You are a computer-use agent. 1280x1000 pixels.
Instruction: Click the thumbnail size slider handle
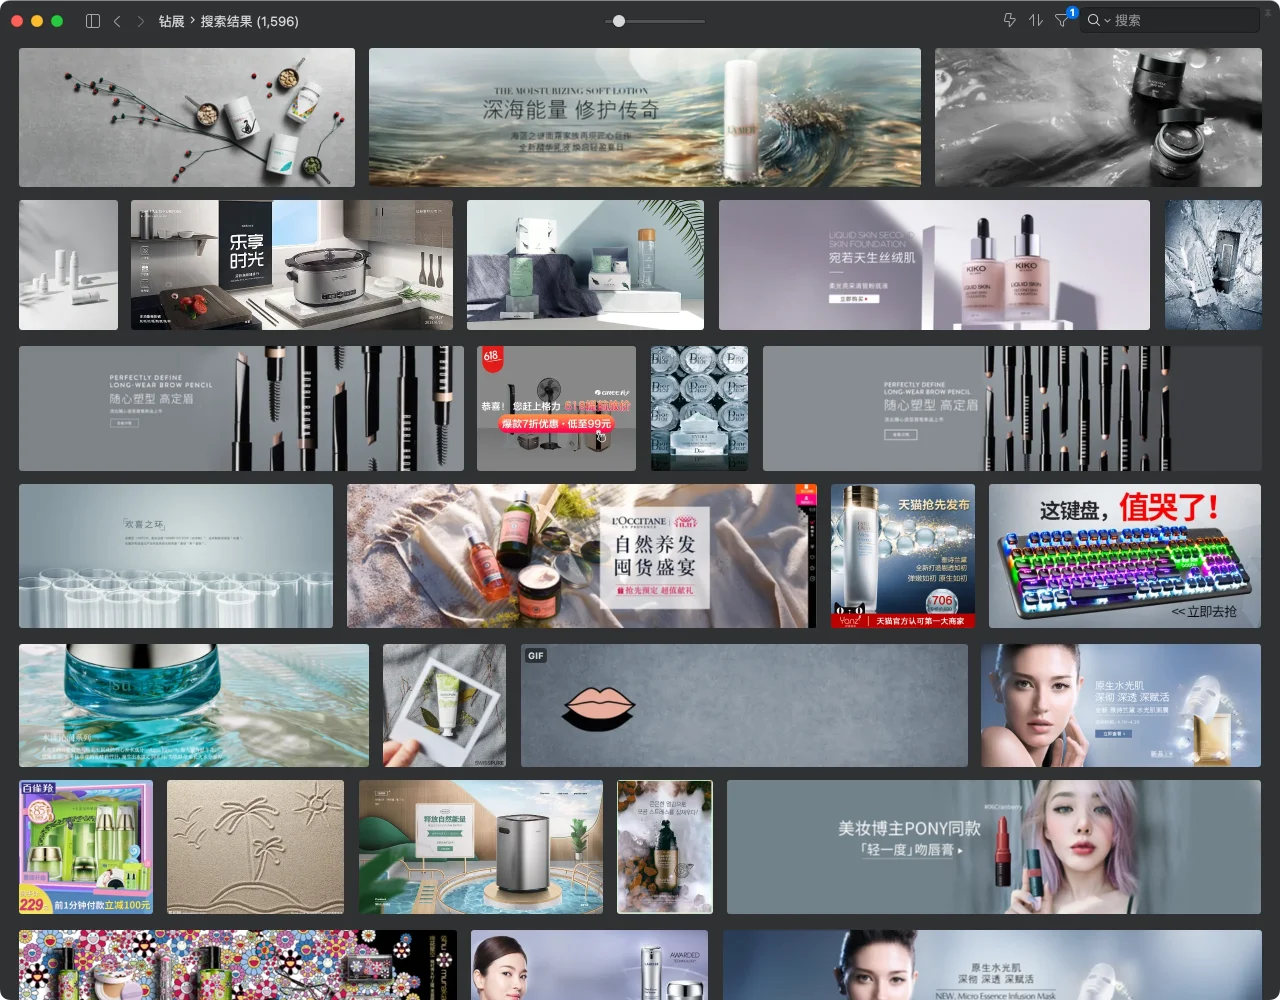(x=619, y=21)
